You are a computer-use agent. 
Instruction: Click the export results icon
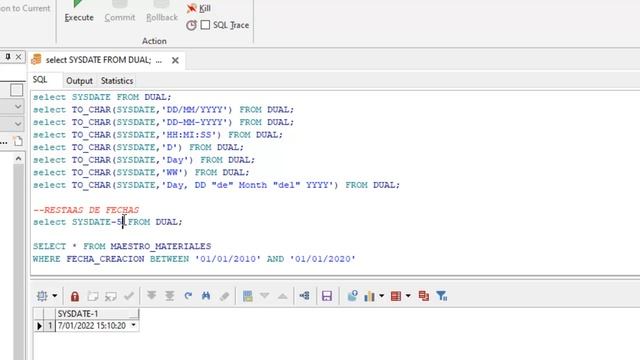pyautogui.click(x=352, y=296)
